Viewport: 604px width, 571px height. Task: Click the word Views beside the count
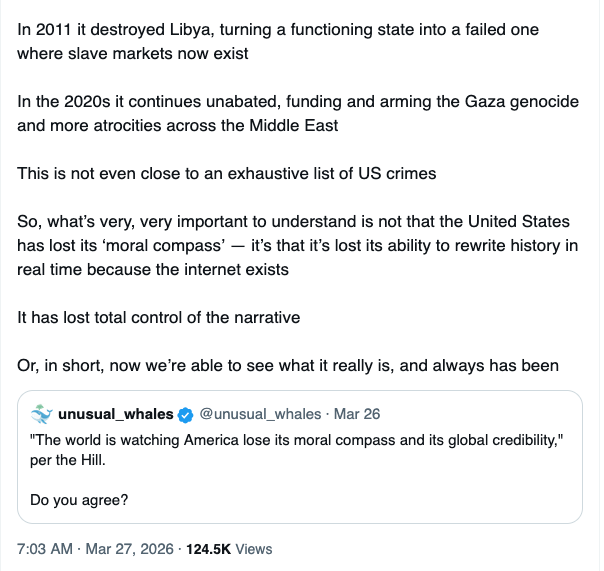251,548
